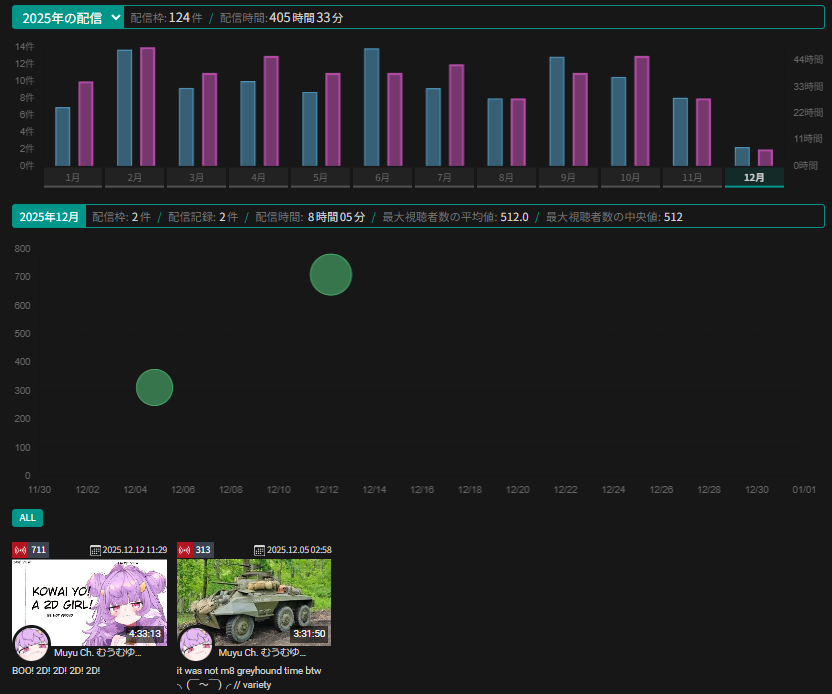Click the 配信記録 2件 record count
Image resolution: width=832 pixels, height=694 pixels.
point(203,217)
